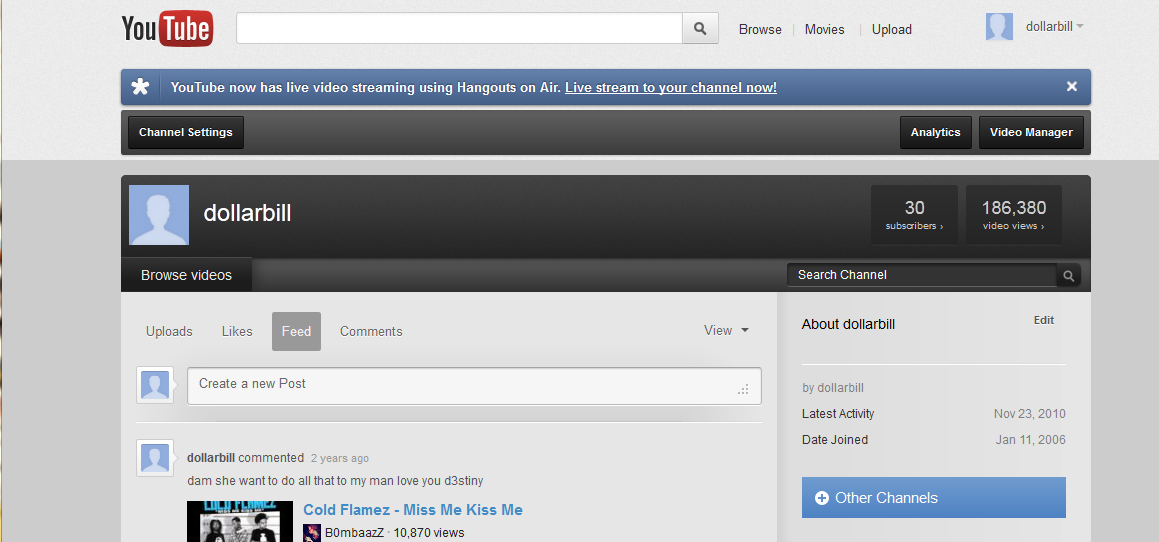Expand the Other Channels section
This screenshot has height=542, width=1159.
coord(934,498)
